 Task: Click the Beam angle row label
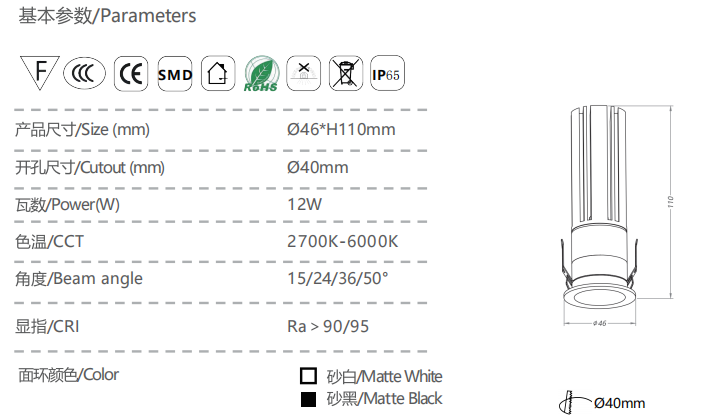pyautogui.click(x=80, y=279)
